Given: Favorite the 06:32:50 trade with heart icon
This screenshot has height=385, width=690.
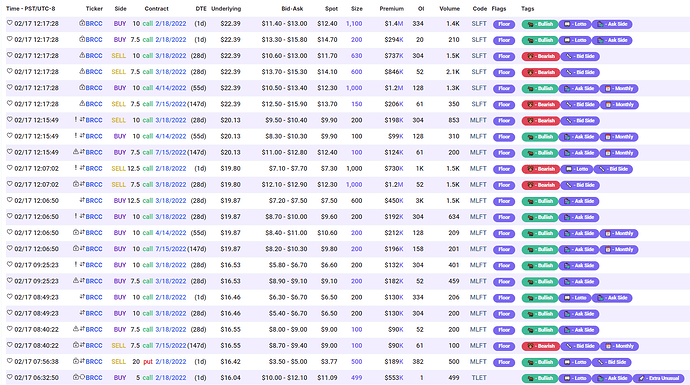Looking at the screenshot, I should pos(9,377).
